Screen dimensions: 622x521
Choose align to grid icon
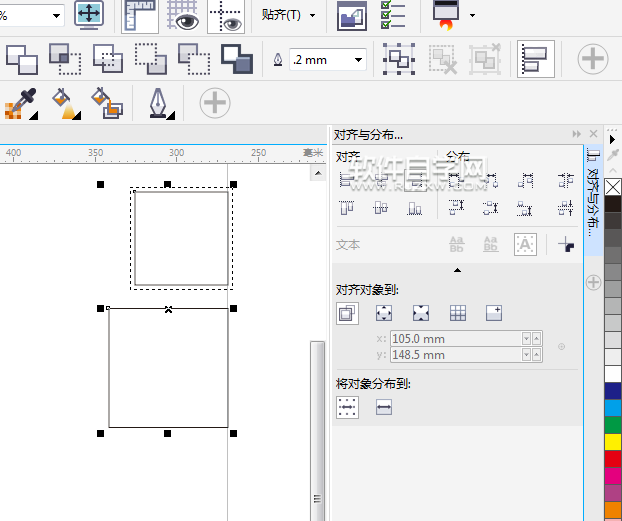pyautogui.click(x=458, y=313)
